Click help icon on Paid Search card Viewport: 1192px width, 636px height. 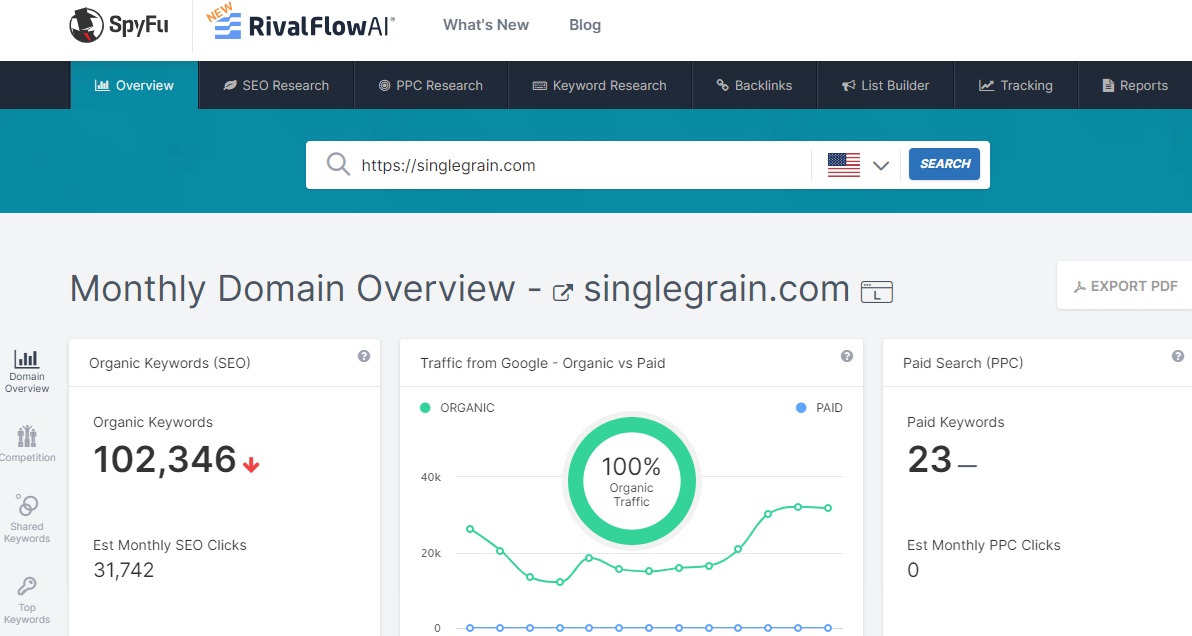1178,356
